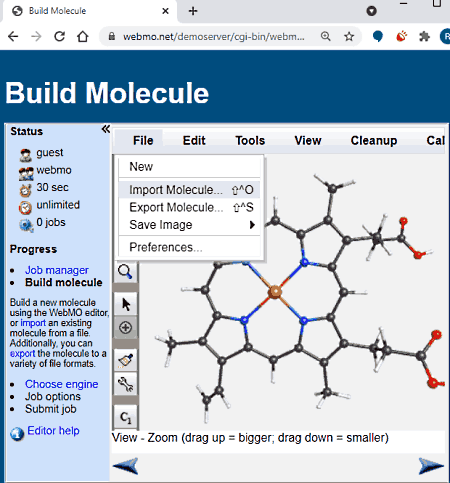Open the Editor help link
450x483 pixels.
pos(53,431)
